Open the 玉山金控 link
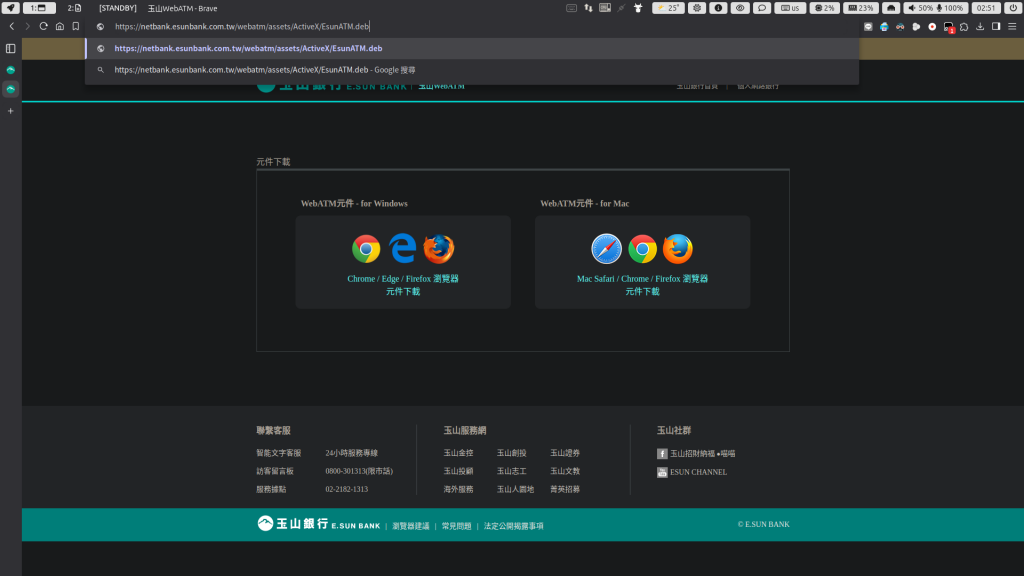 click(x=458, y=453)
